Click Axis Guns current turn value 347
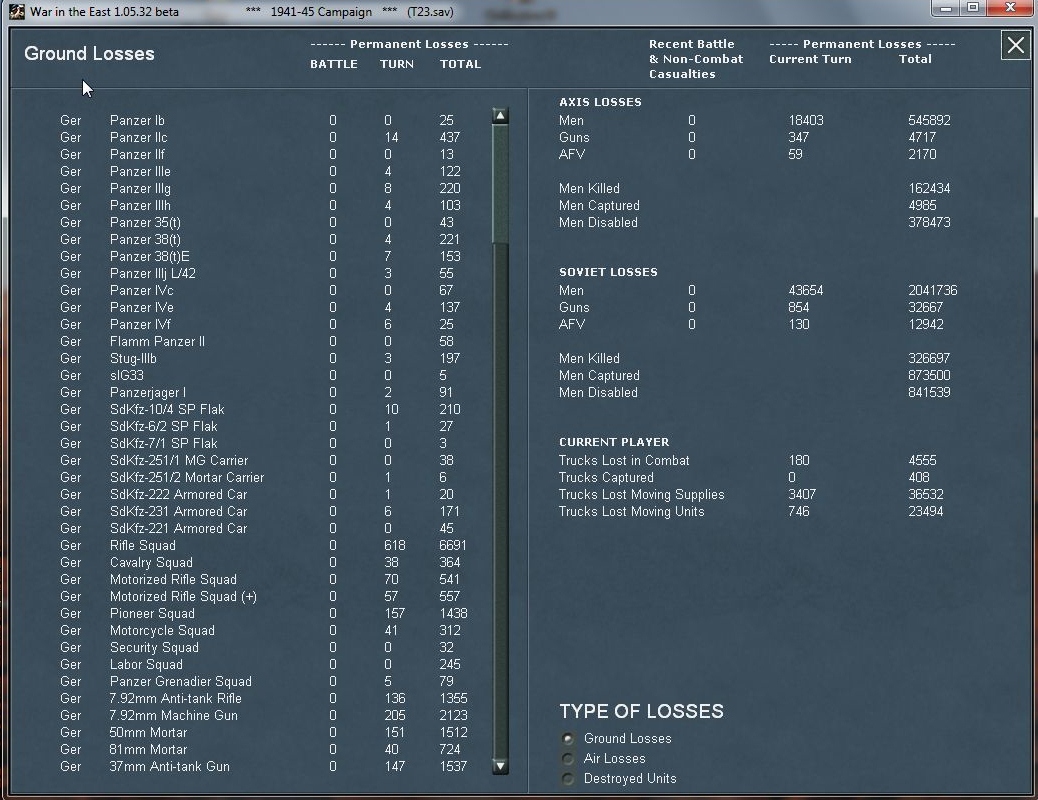 pyautogui.click(x=799, y=138)
